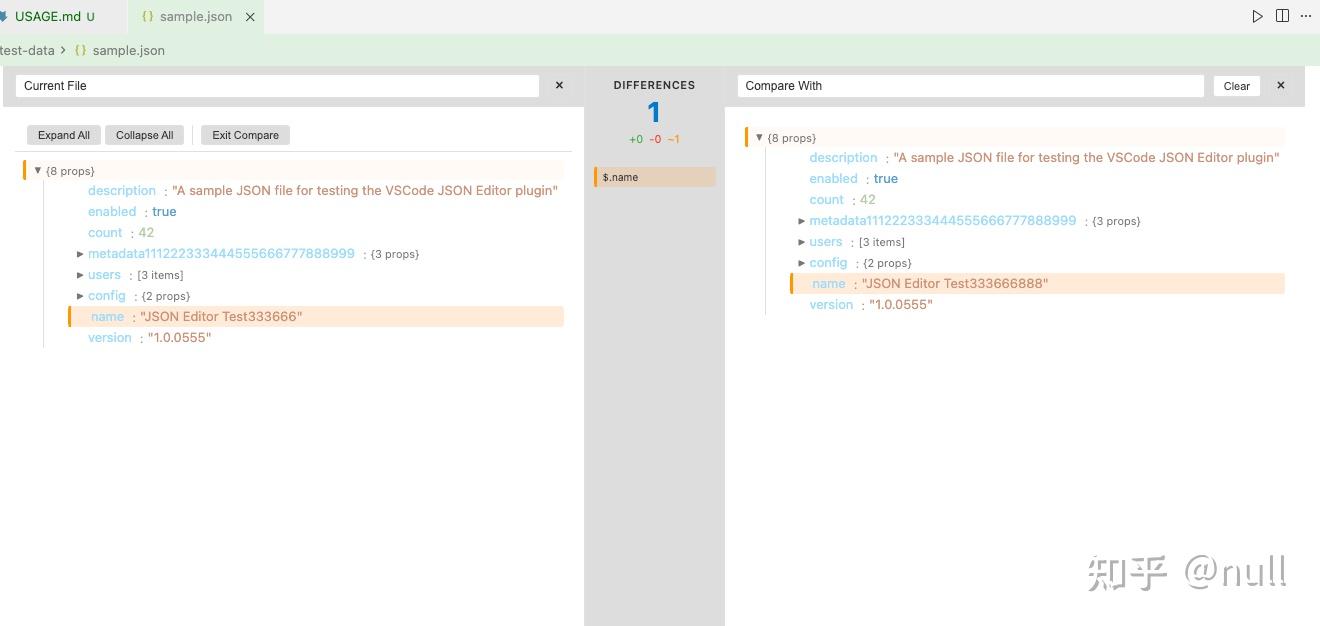Image resolution: width=1320 pixels, height=626 pixels.
Task: Click the description key in Current File
Action: coord(122,191)
